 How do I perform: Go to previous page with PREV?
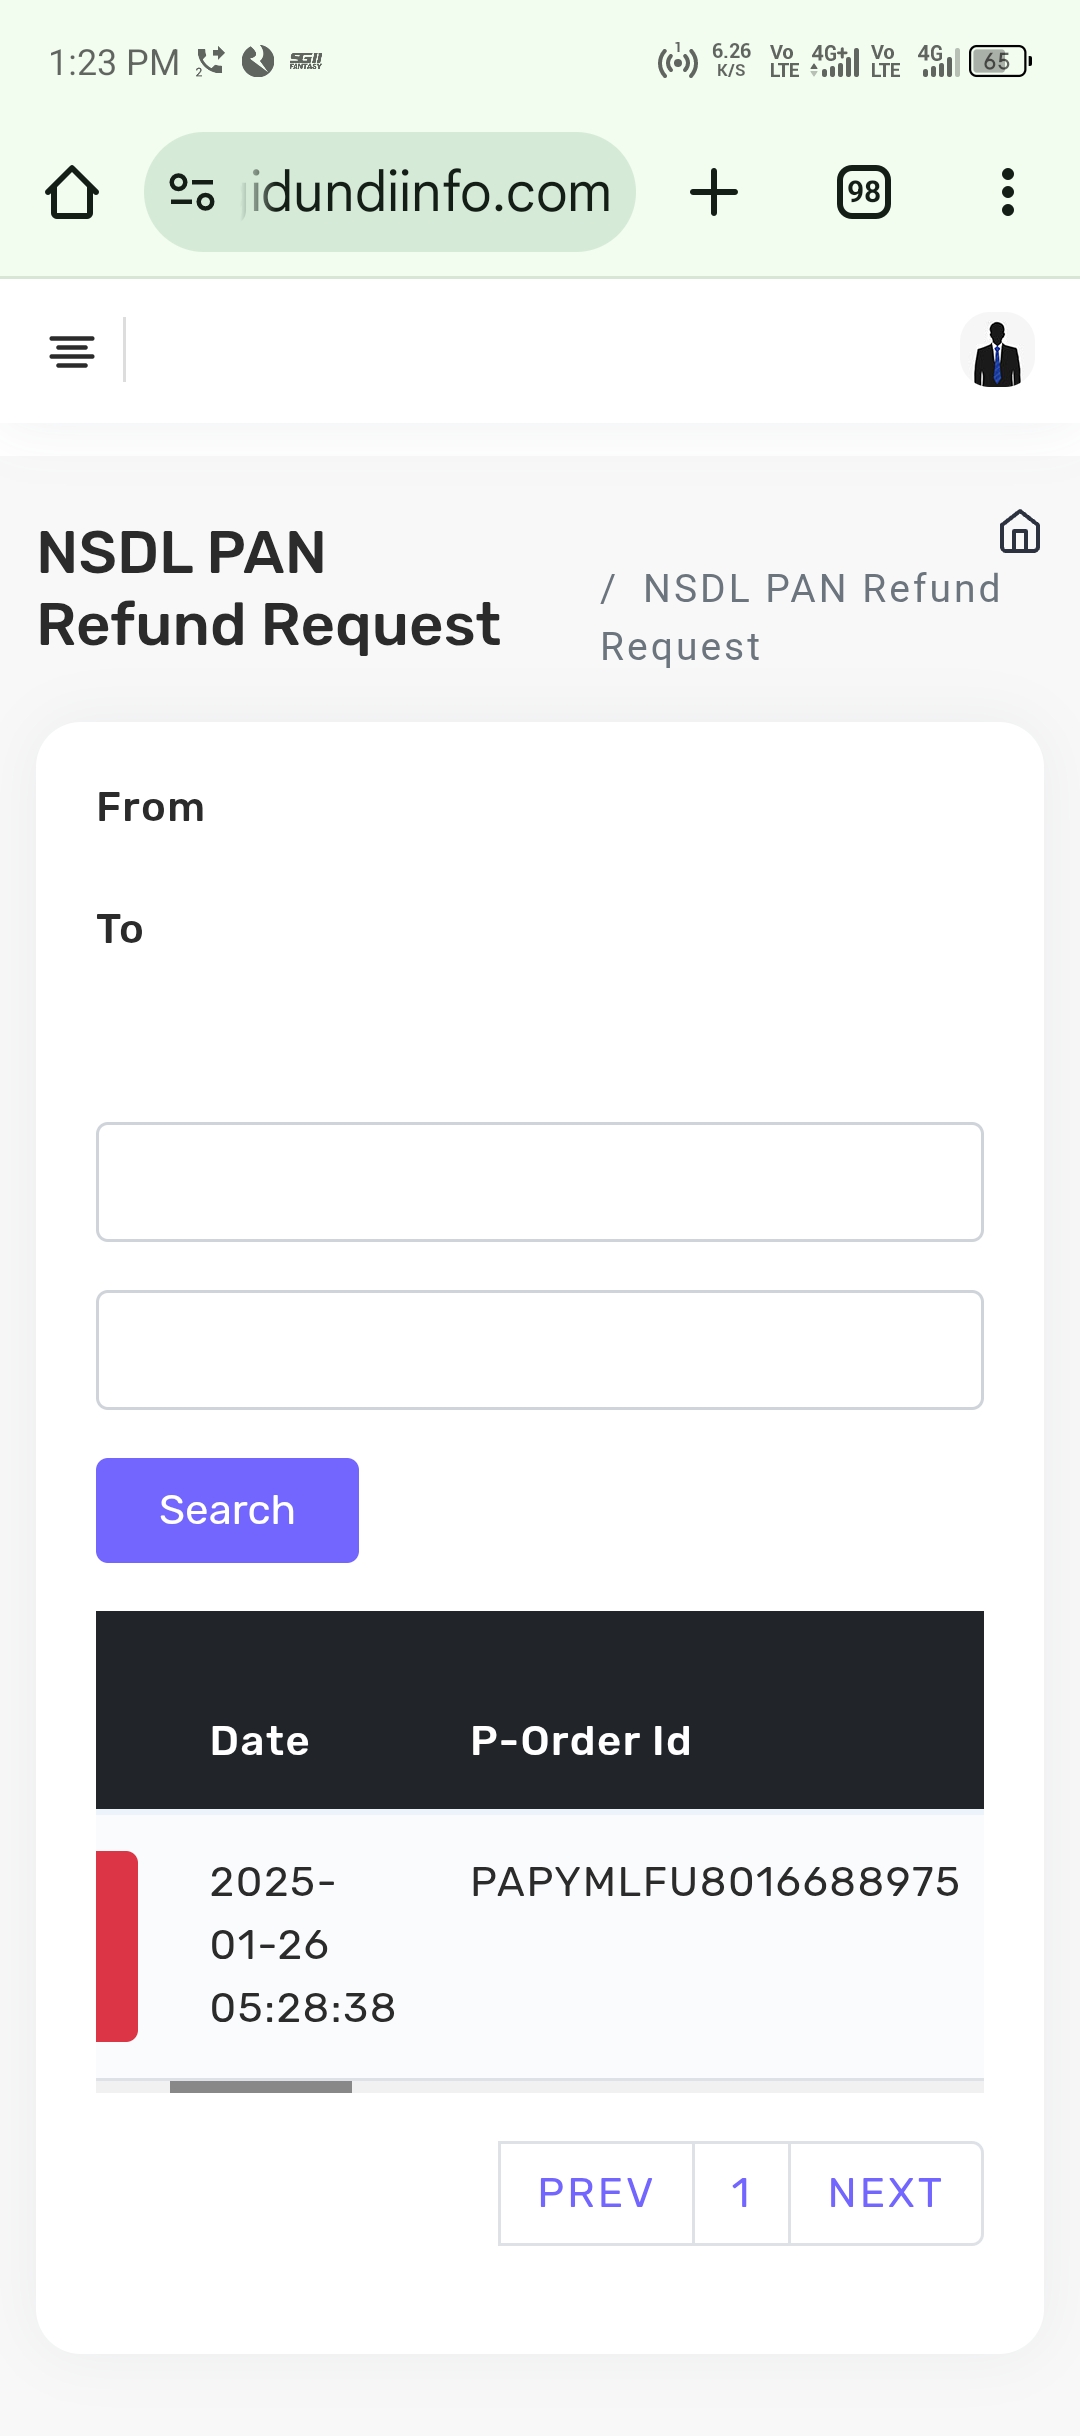tap(596, 2193)
